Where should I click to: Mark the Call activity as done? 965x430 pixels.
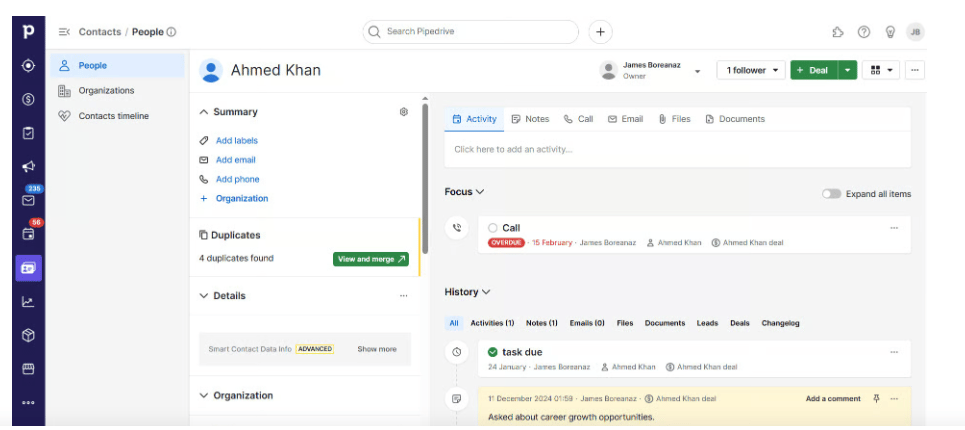coord(492,228)
